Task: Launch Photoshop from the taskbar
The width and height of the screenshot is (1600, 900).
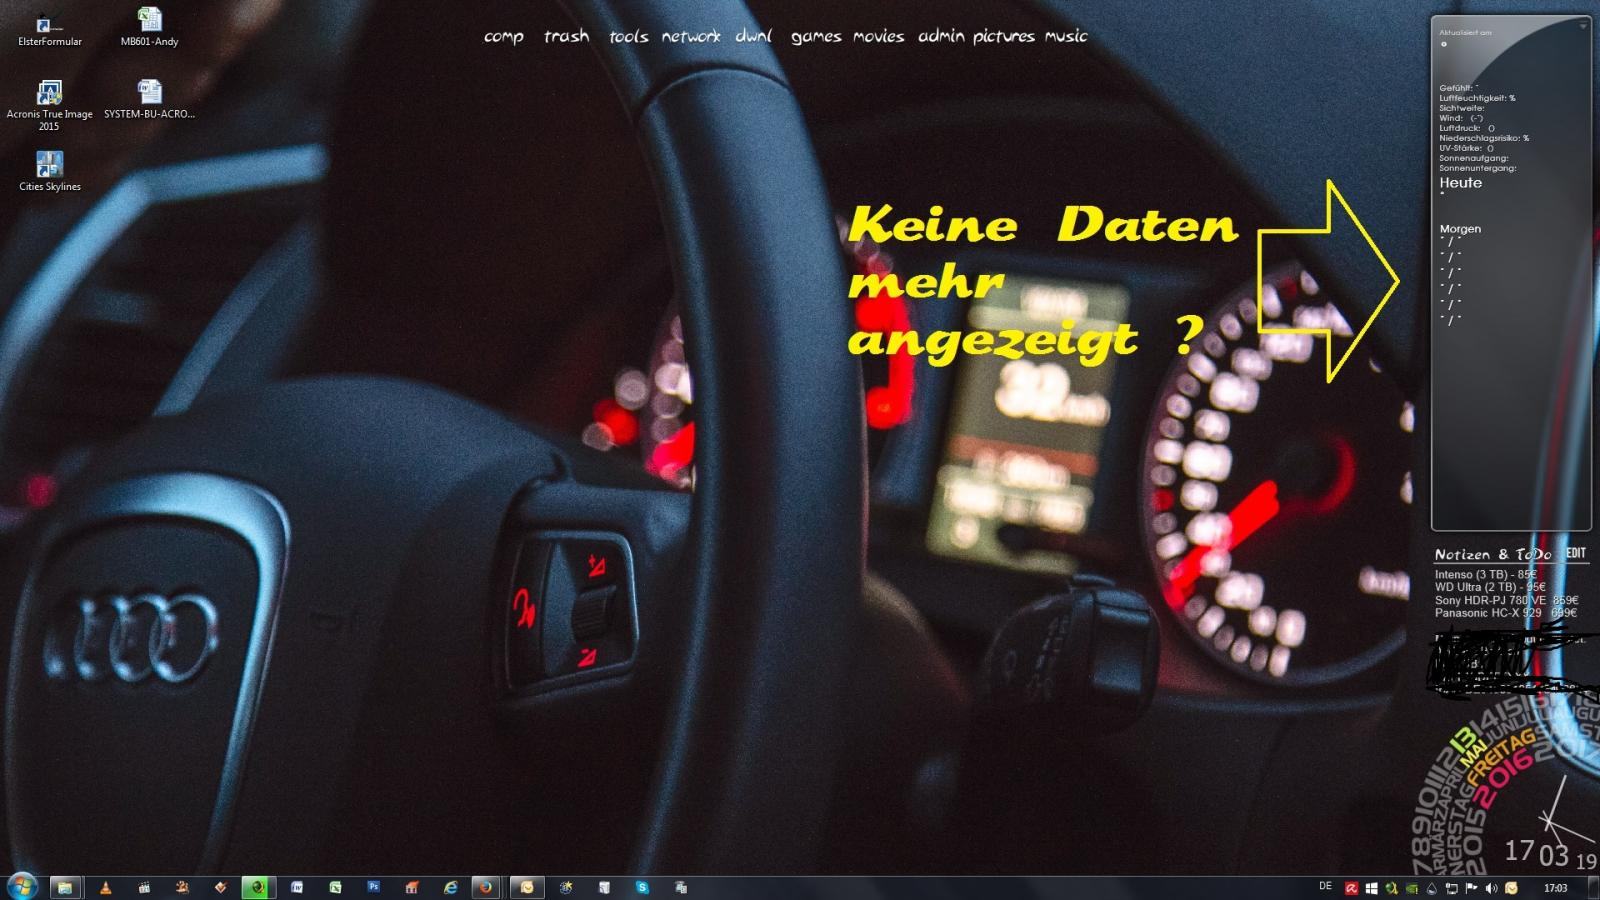Action: 373,887
